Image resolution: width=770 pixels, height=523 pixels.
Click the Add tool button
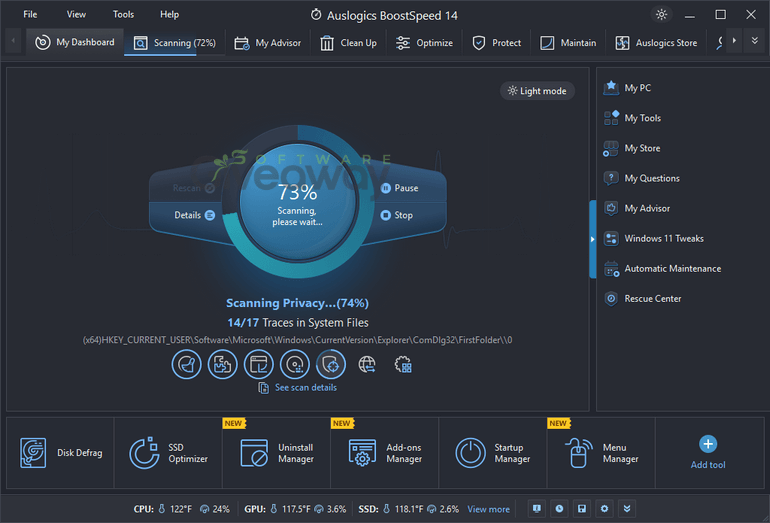point(708,452)
